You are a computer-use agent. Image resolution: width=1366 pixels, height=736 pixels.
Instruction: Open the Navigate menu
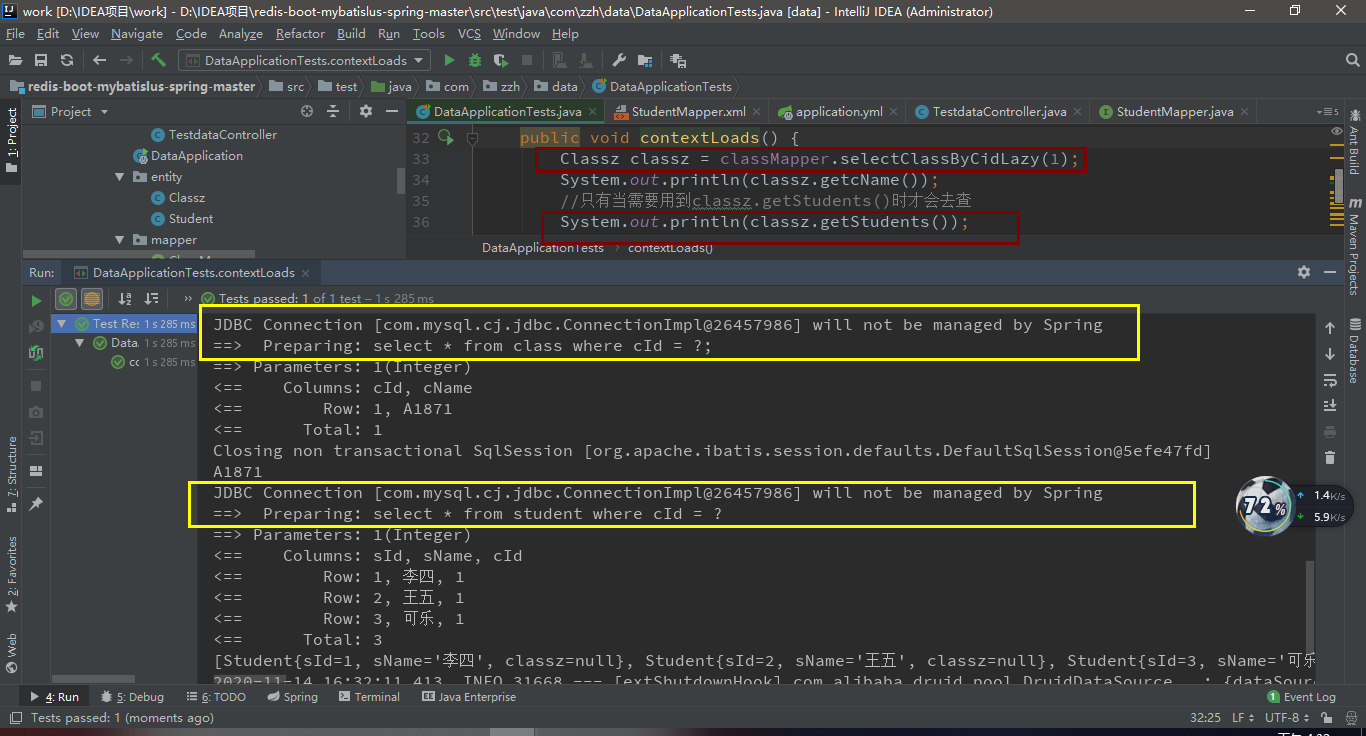(137, 34)
